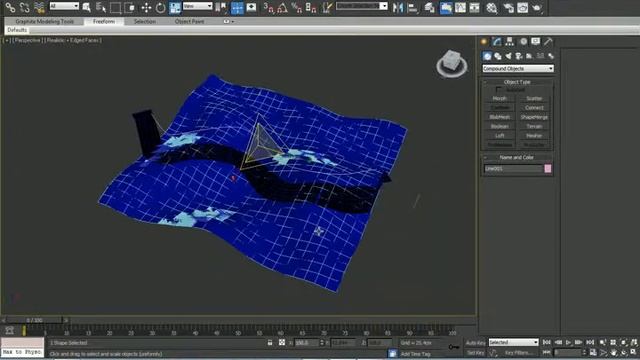640x360 pixels.
Task: Open the Schematic View
Action: (474, 7)
